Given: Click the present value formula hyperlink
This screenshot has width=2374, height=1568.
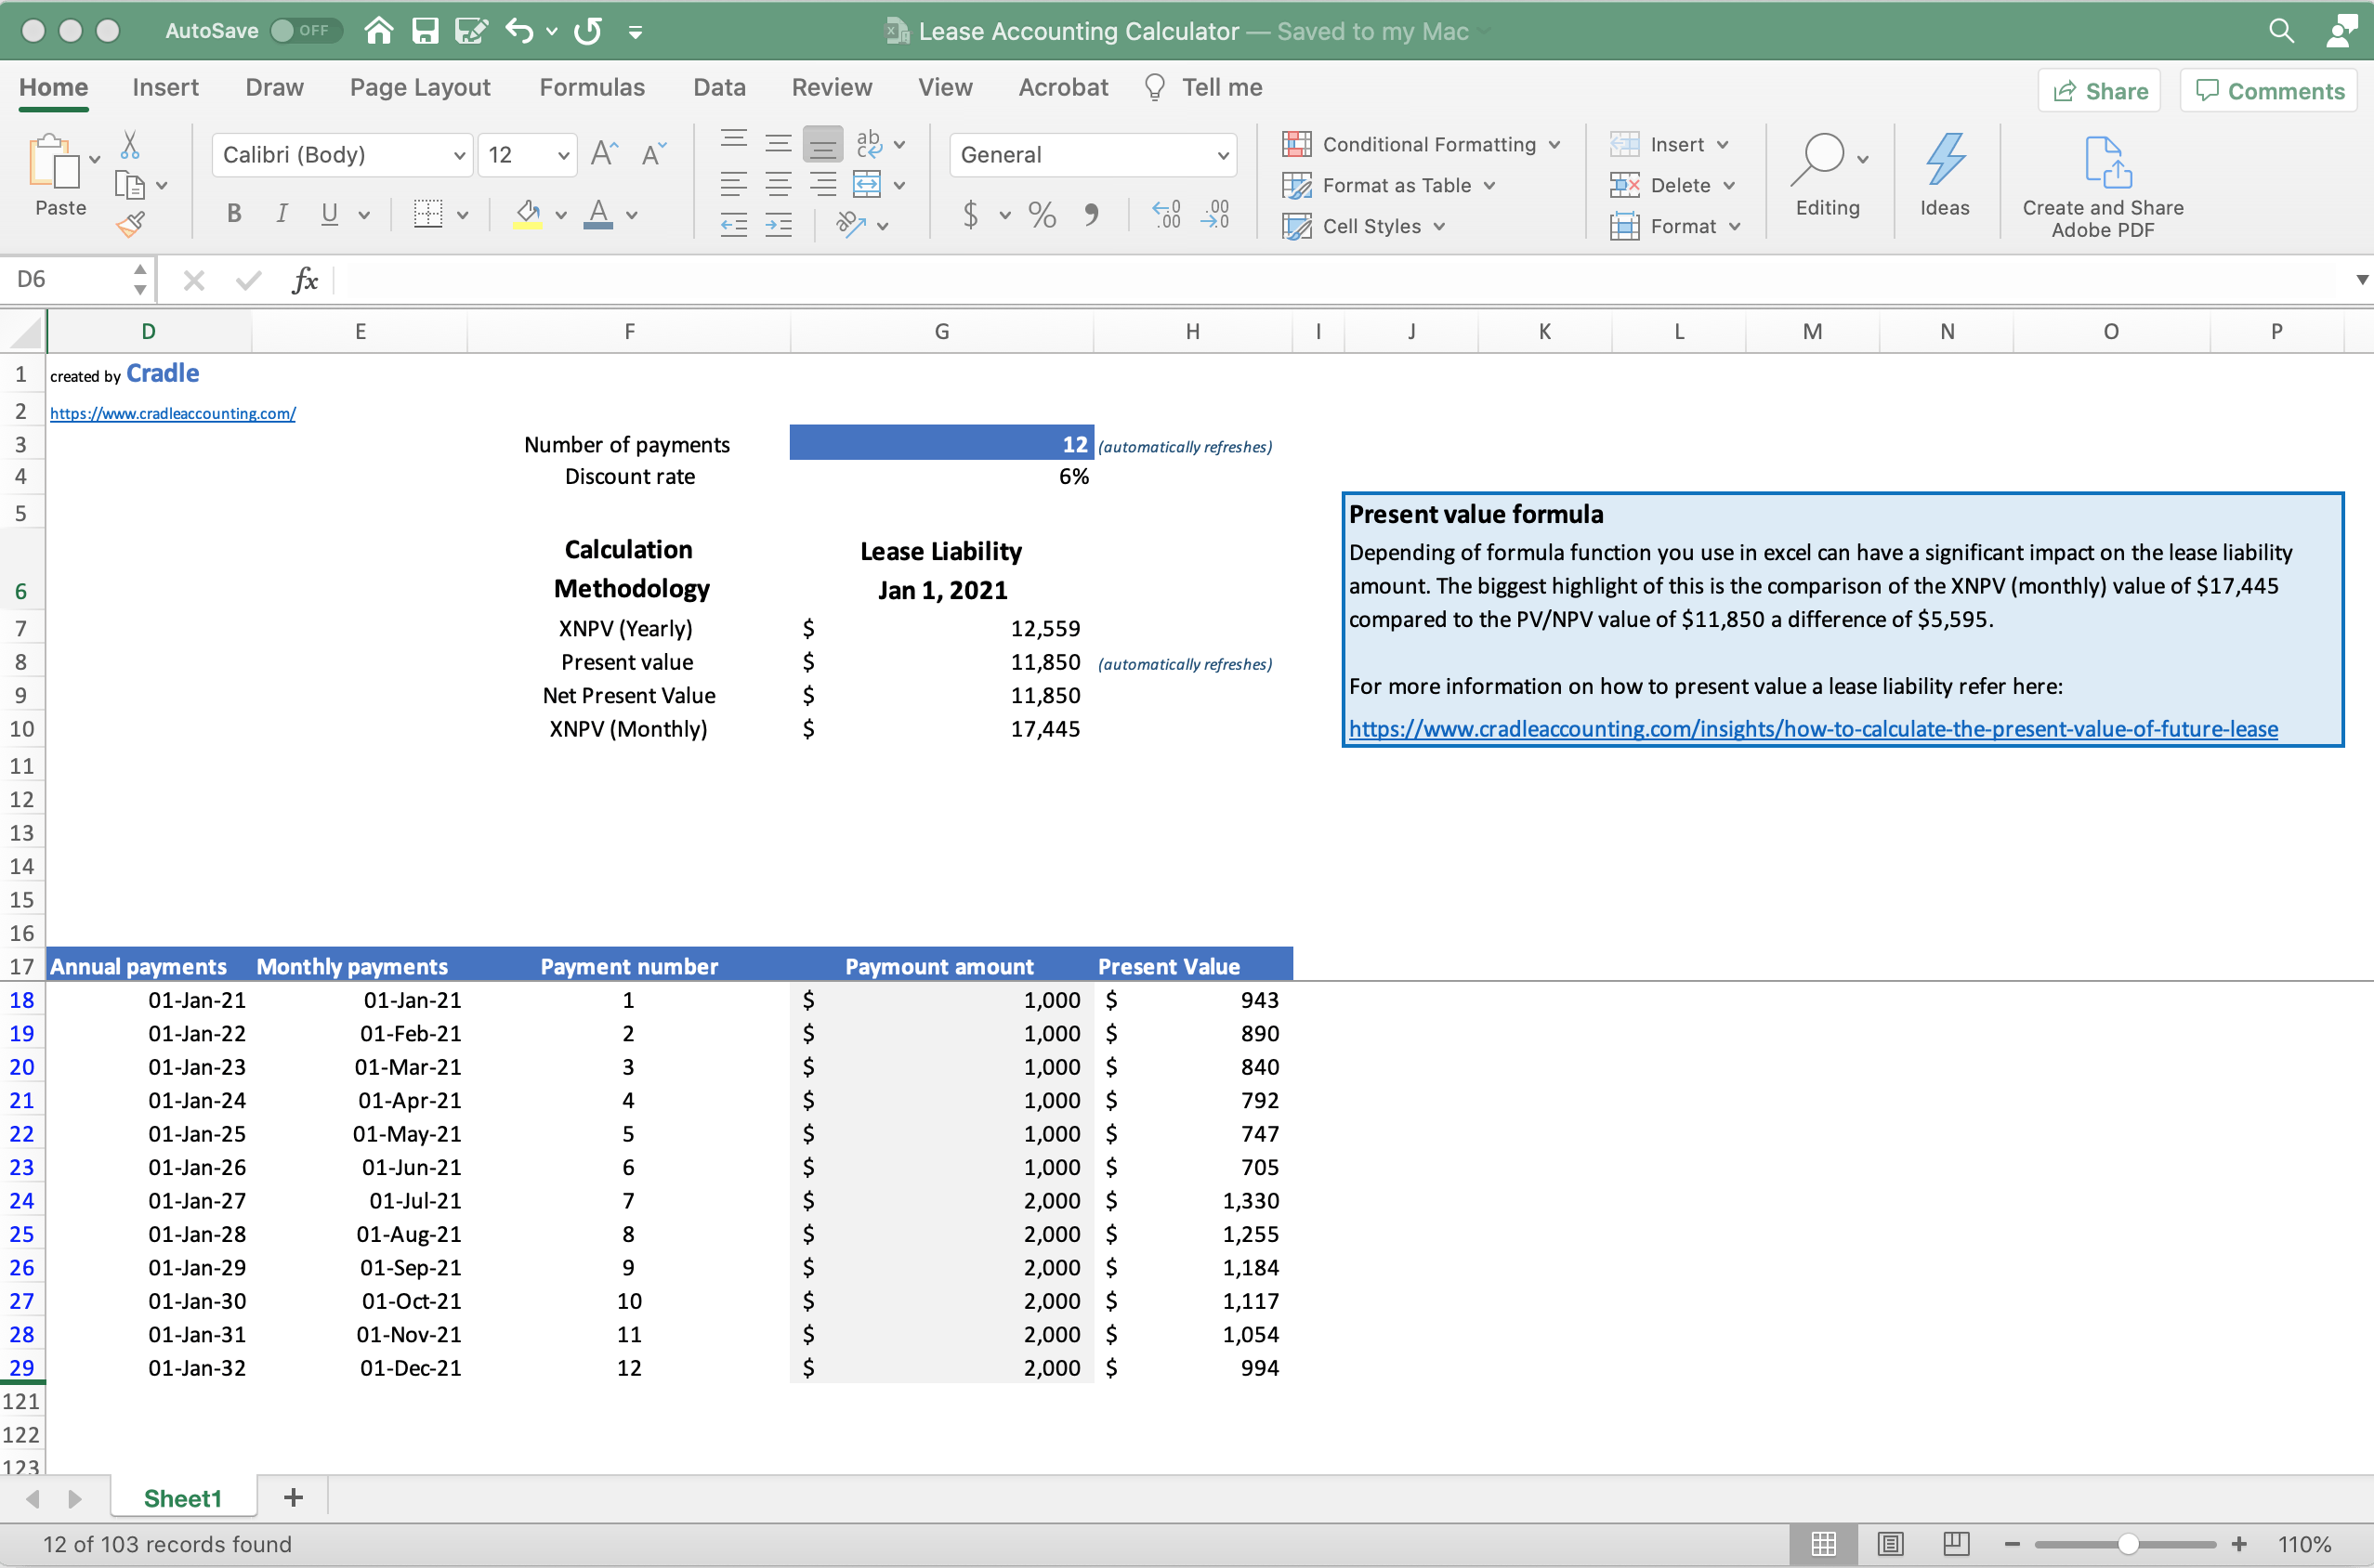Looking at the screenshot, I should (1812, 728).
